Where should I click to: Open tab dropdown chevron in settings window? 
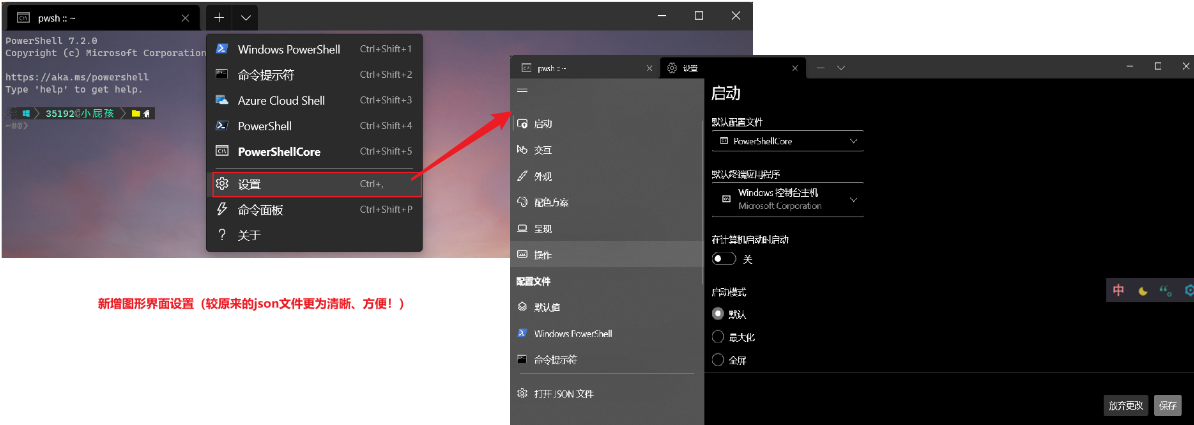click(x=841, y=68)
